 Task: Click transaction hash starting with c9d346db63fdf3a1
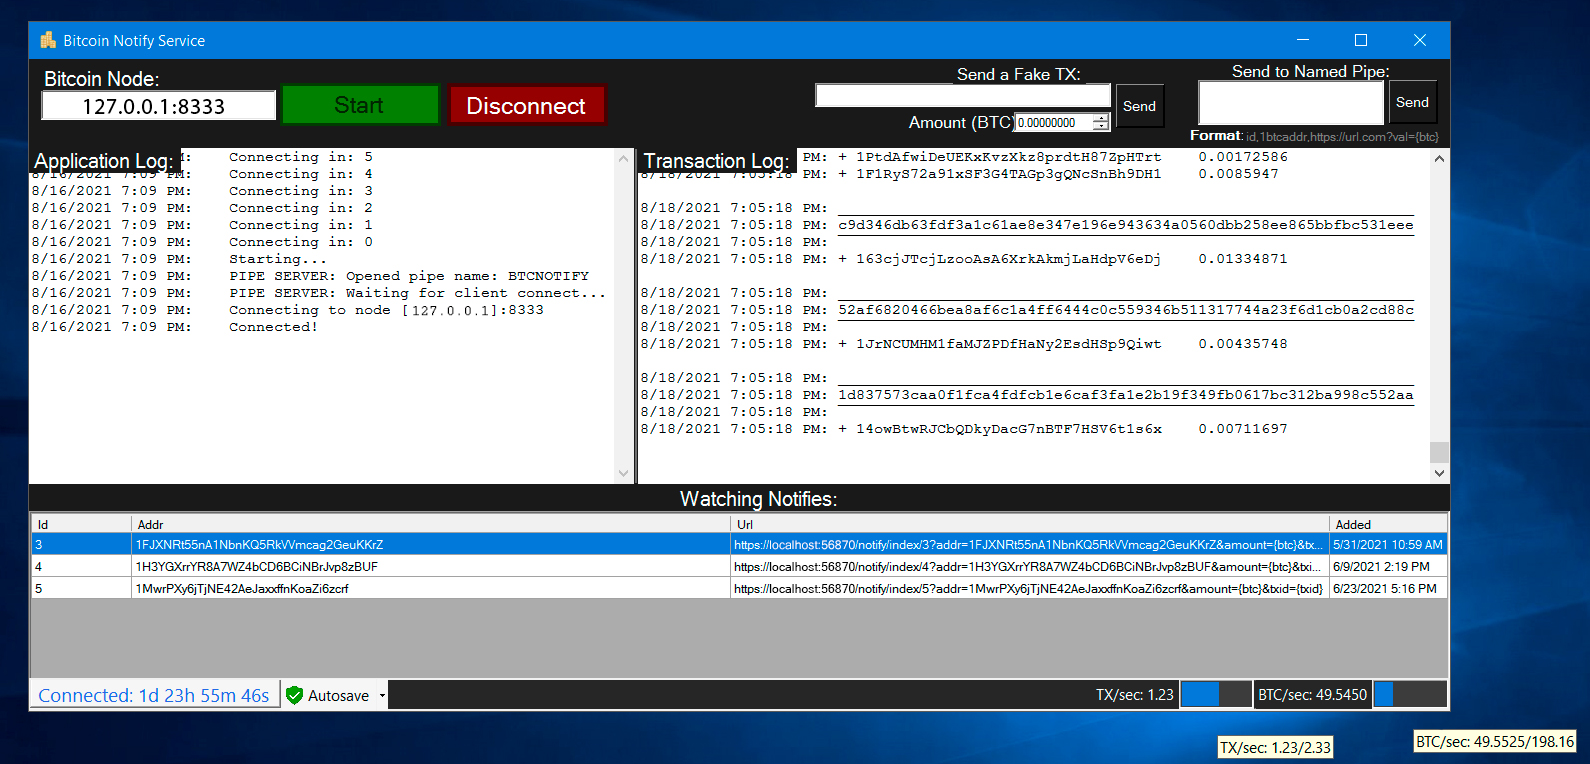coord(1126,225)
